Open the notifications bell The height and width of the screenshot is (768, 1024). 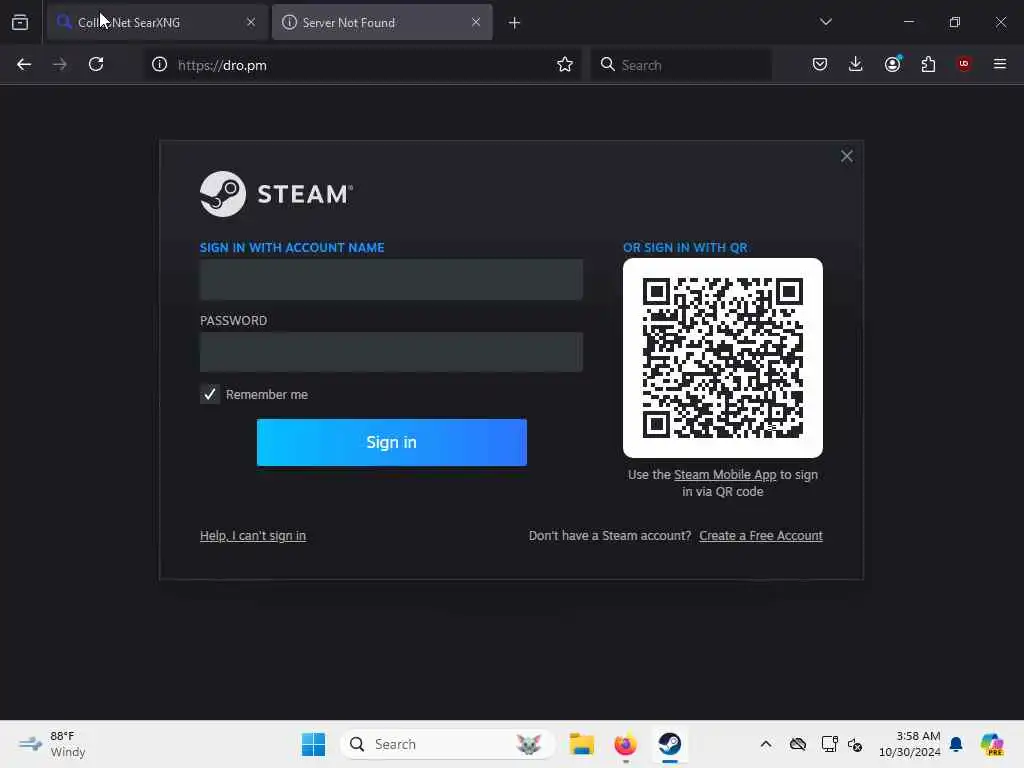[956, 744]
